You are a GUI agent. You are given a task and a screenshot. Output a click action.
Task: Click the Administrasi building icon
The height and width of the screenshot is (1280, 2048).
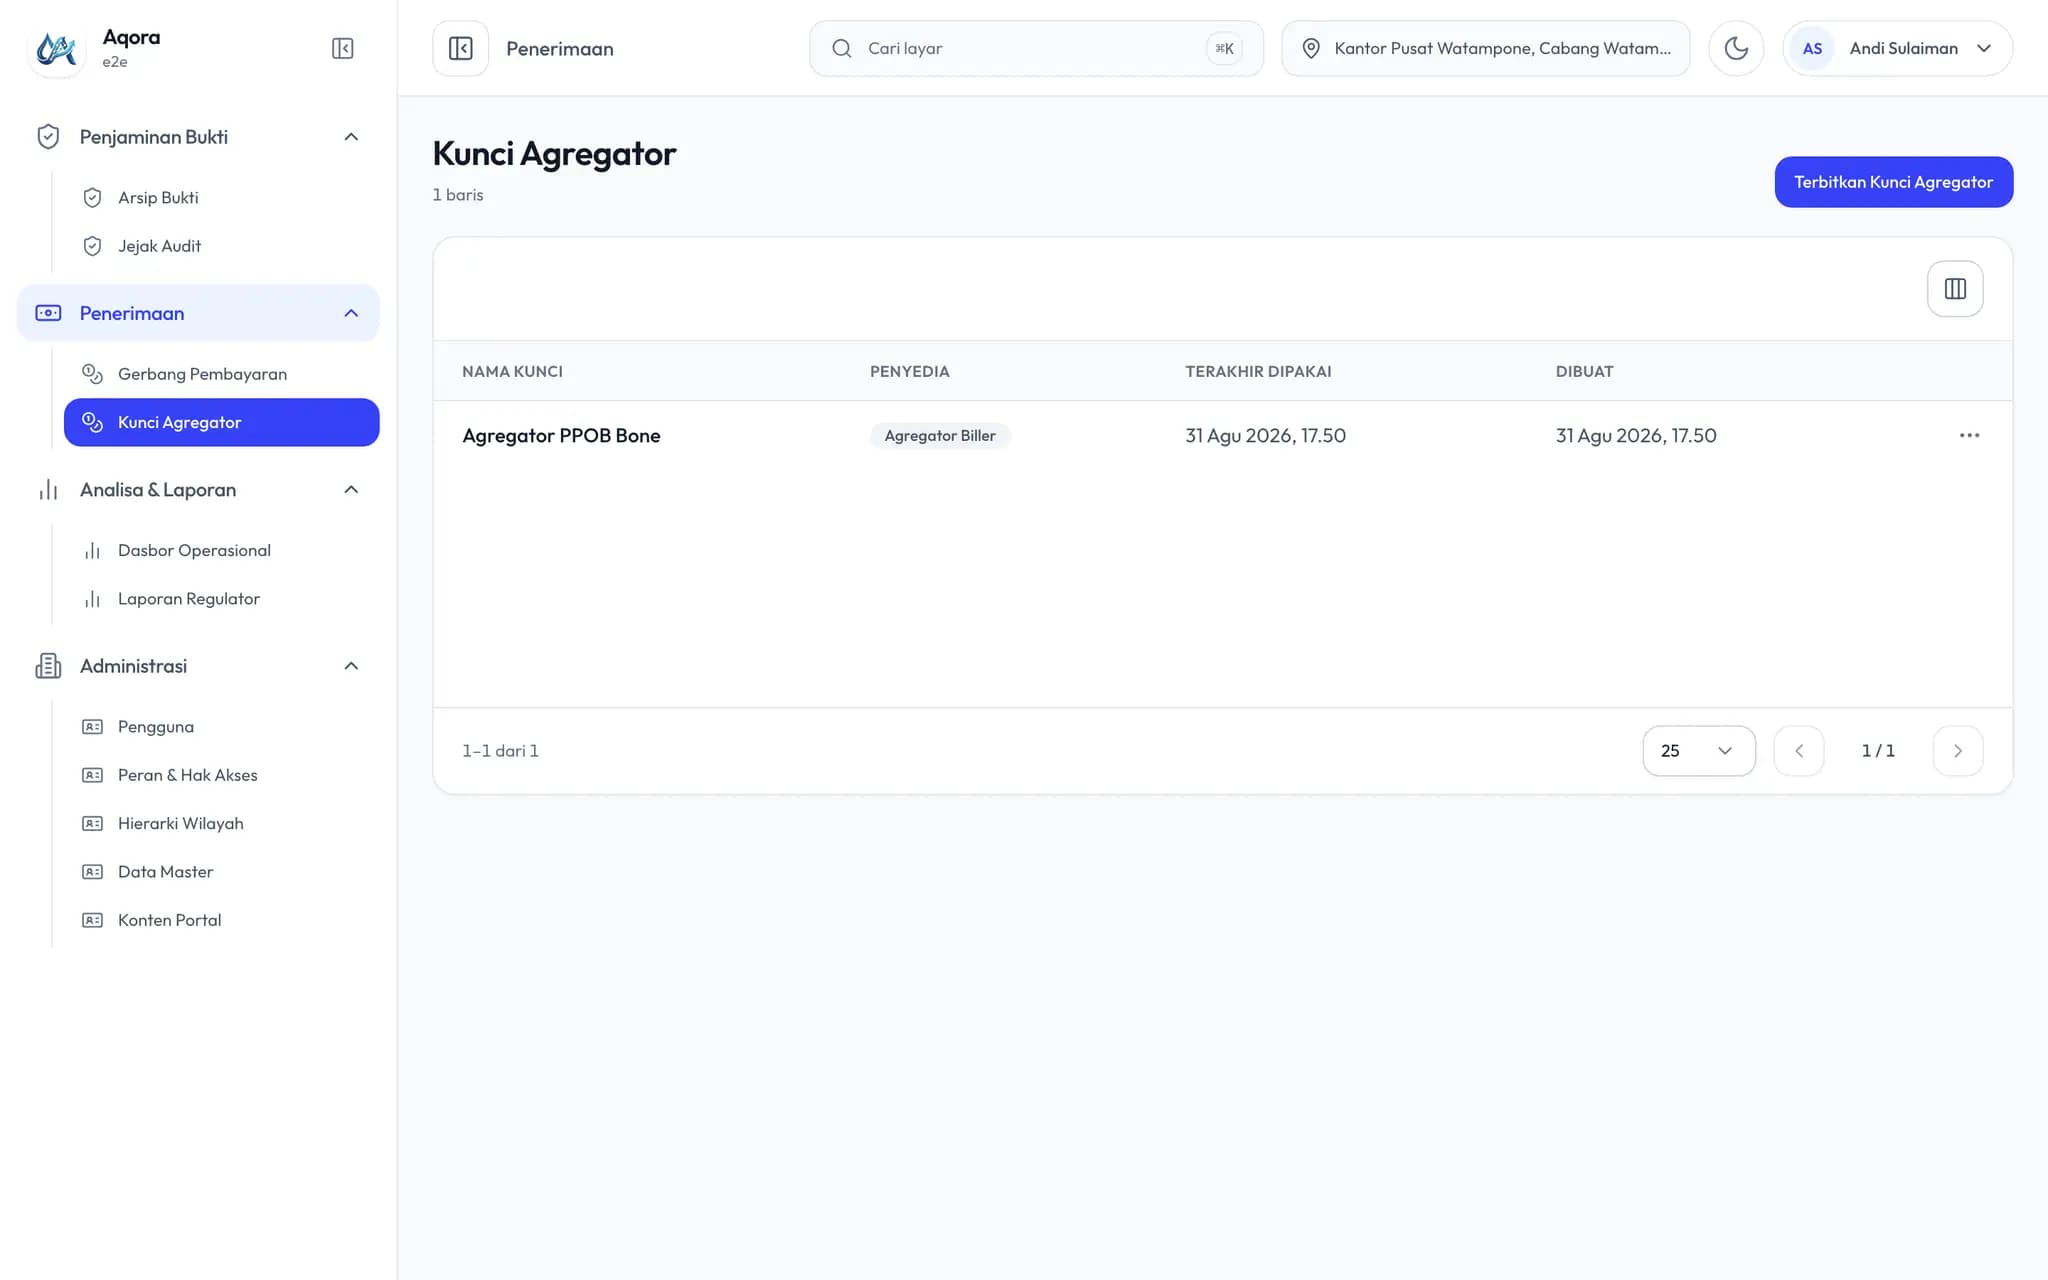(x=48, y=666)
